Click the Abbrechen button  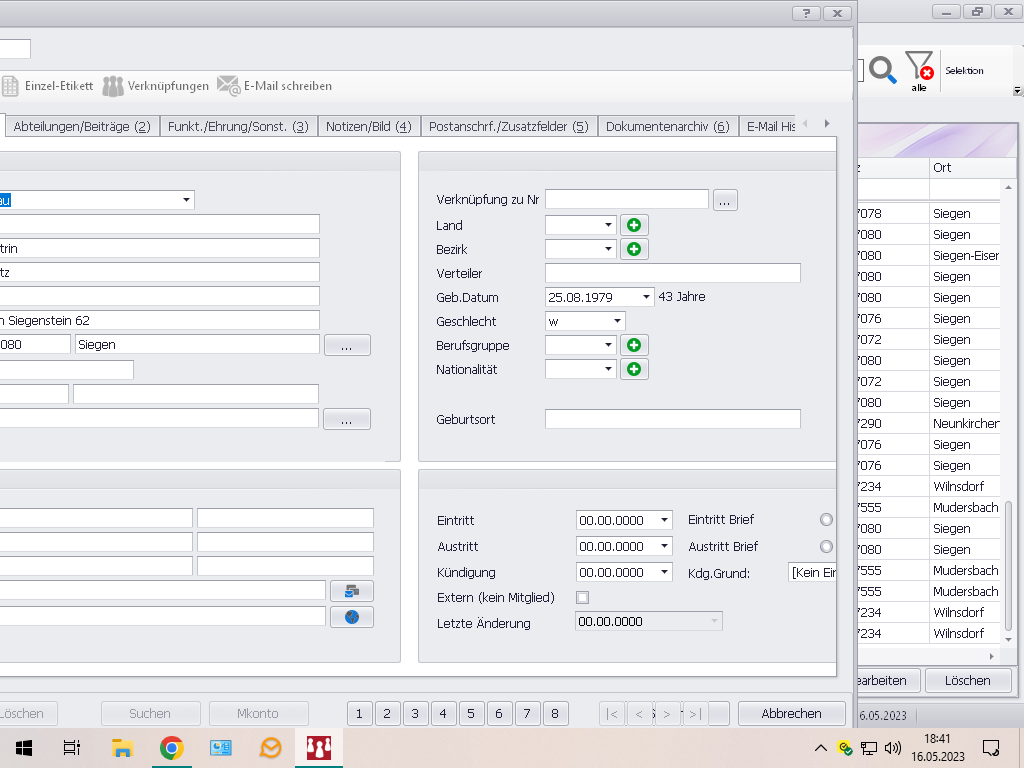click(x=791, y=713)
